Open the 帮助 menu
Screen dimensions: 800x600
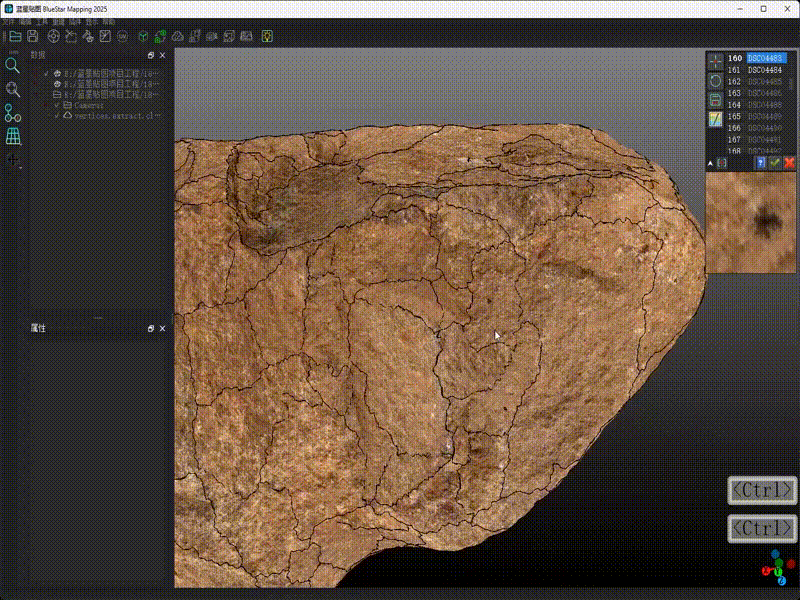(x=109, y=22)
